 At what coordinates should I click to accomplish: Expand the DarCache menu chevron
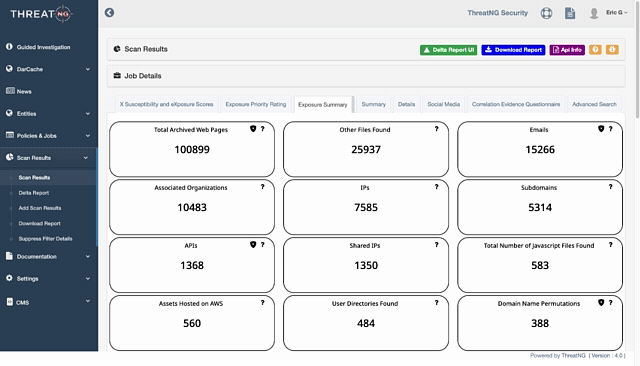pos(88,69)
